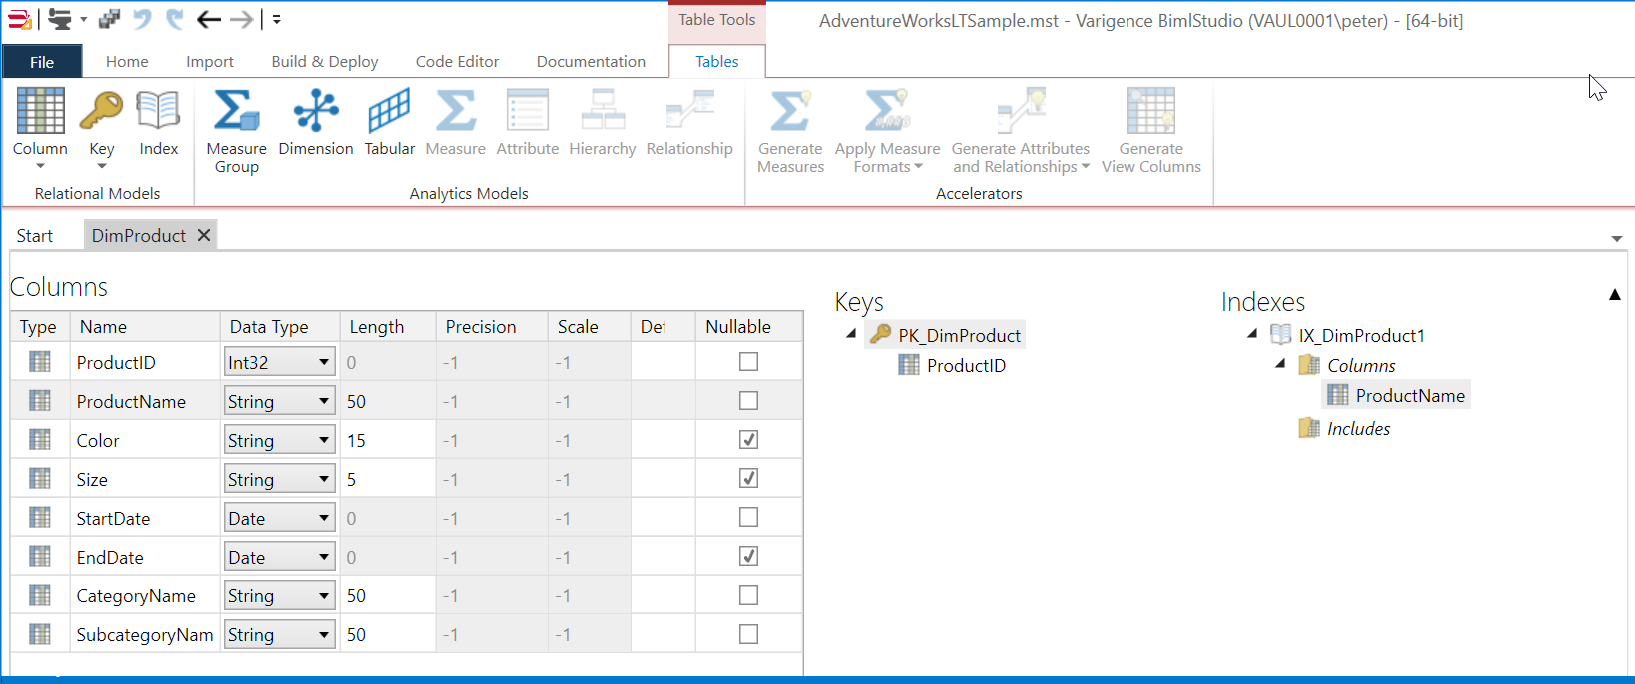Toggle Nullable checkbox for ProductID

point(748,362)
